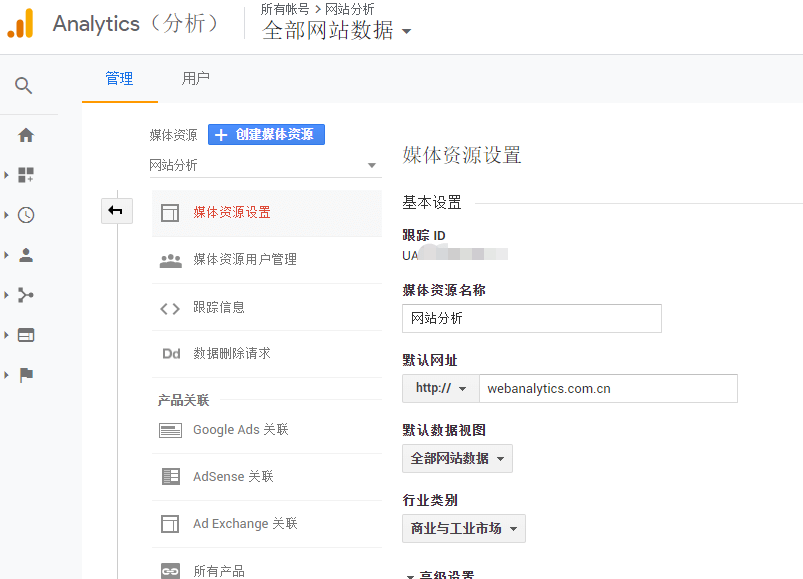This screenshot has width=803, height=579.
Task: Click the back arrow button
Action: (x=117, y=211)
